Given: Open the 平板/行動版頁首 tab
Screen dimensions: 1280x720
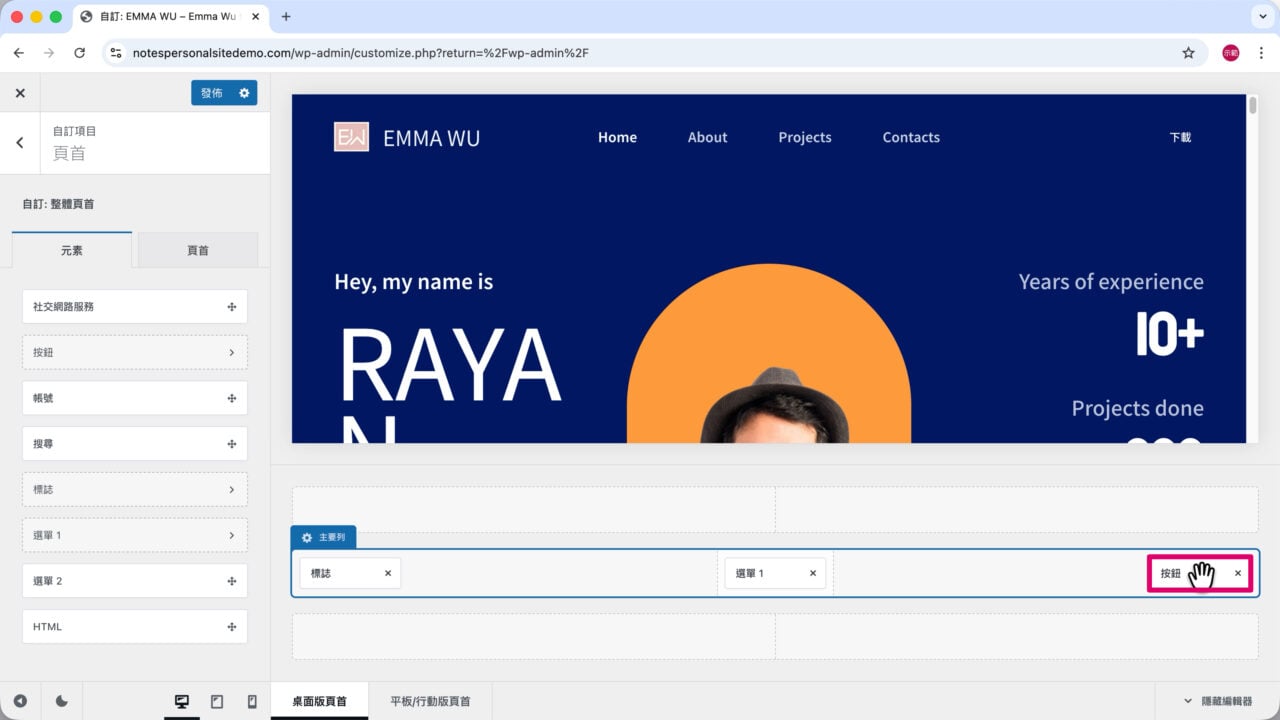Looking at the screenshot, I should [430, 702].
